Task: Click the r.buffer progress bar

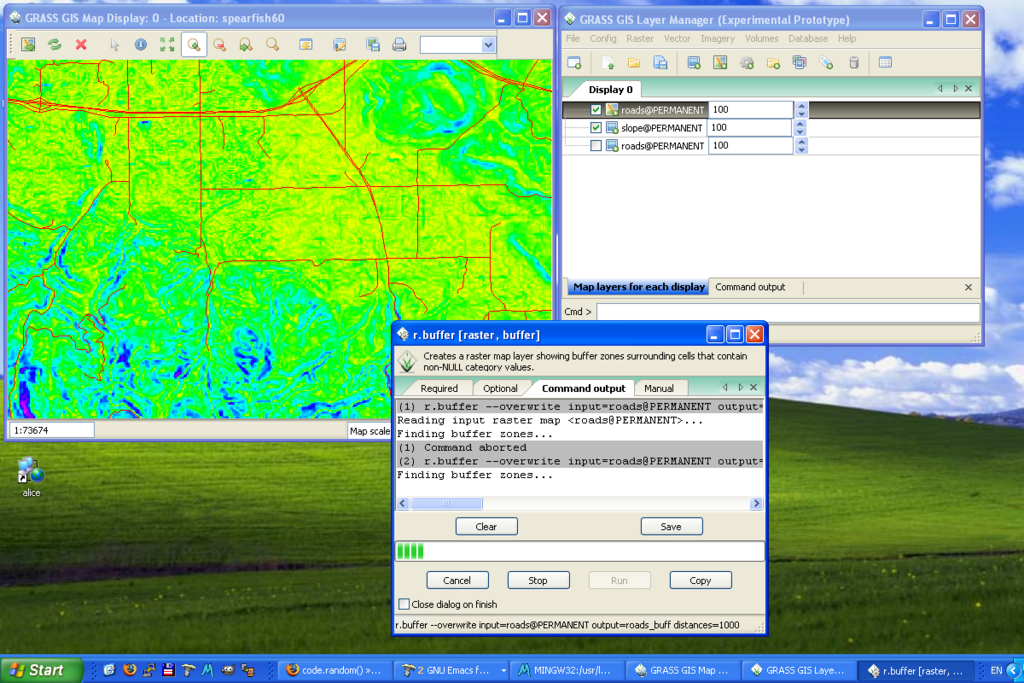Action: point(580,551)
